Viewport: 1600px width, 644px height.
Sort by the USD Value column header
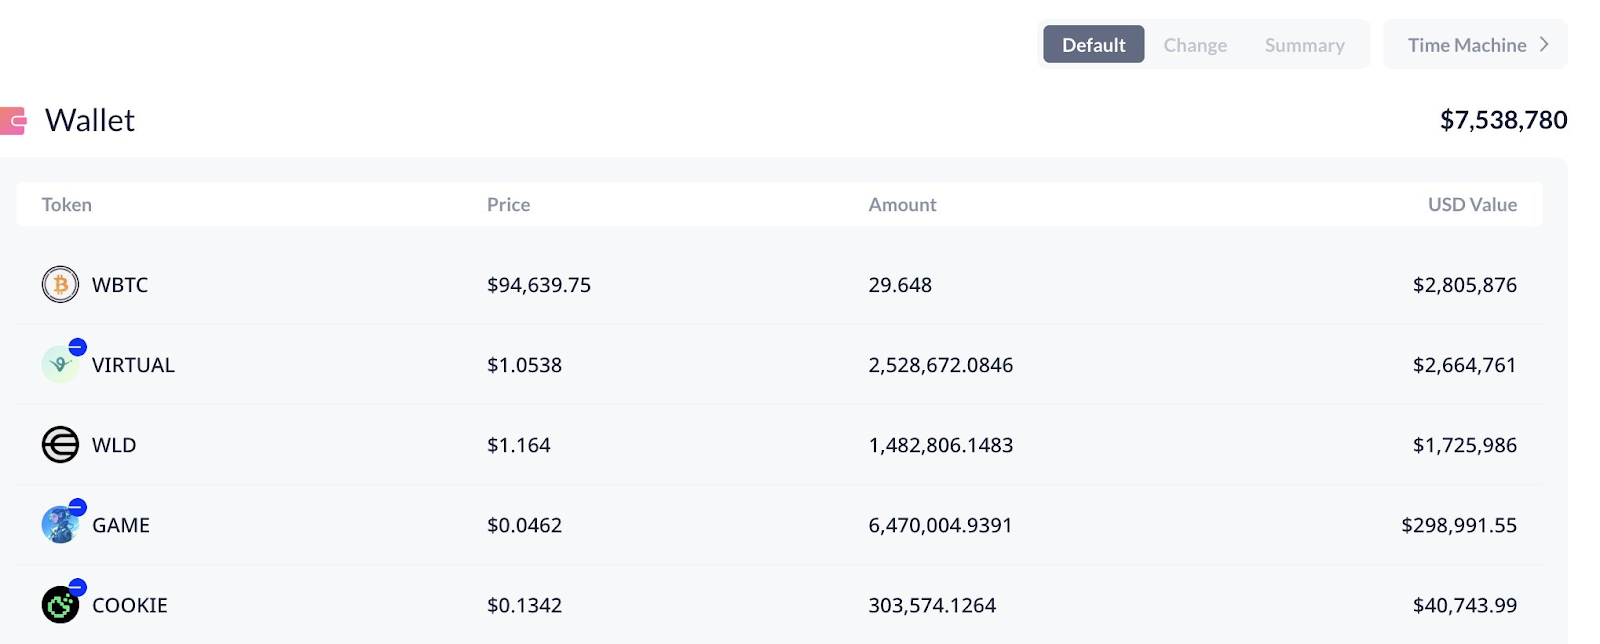[x=1472, y=205]
